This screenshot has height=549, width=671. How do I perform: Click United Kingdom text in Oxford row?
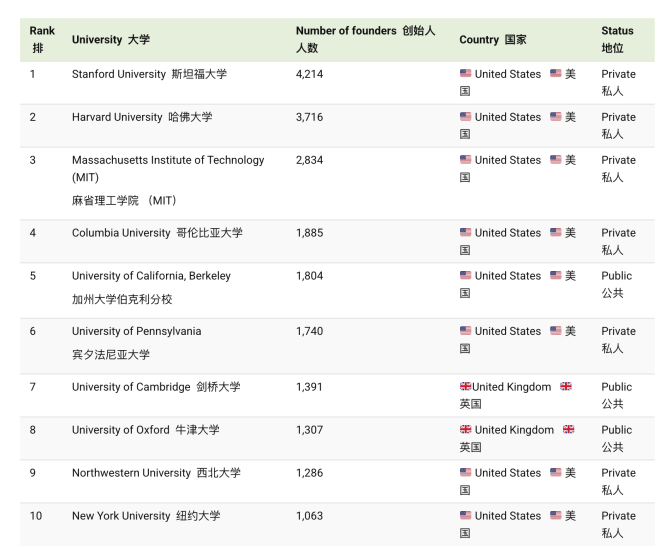pos(514,430)
